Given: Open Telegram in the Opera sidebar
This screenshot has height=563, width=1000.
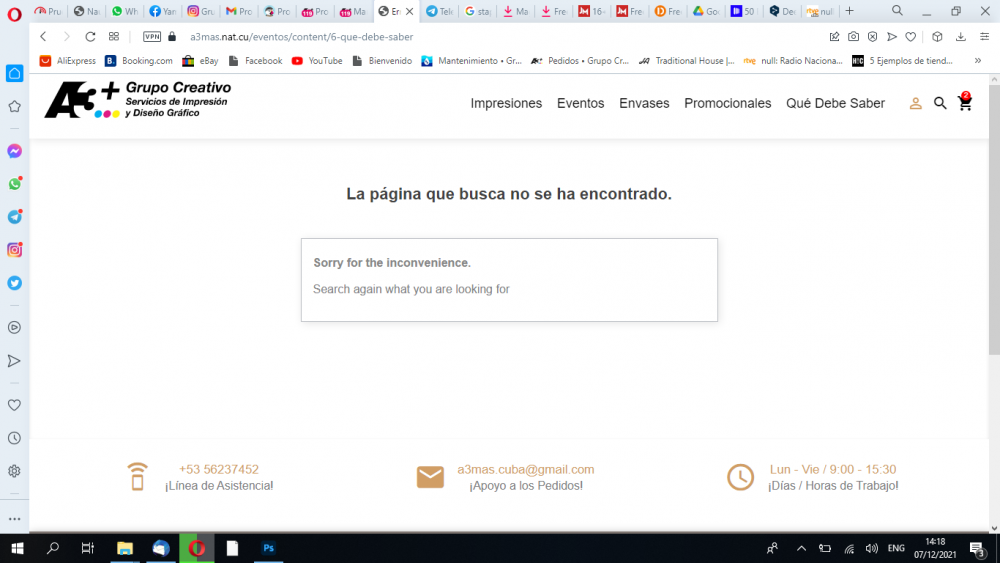Looking at the screenshot, I should pyautogui.click(x=14, y=217).
